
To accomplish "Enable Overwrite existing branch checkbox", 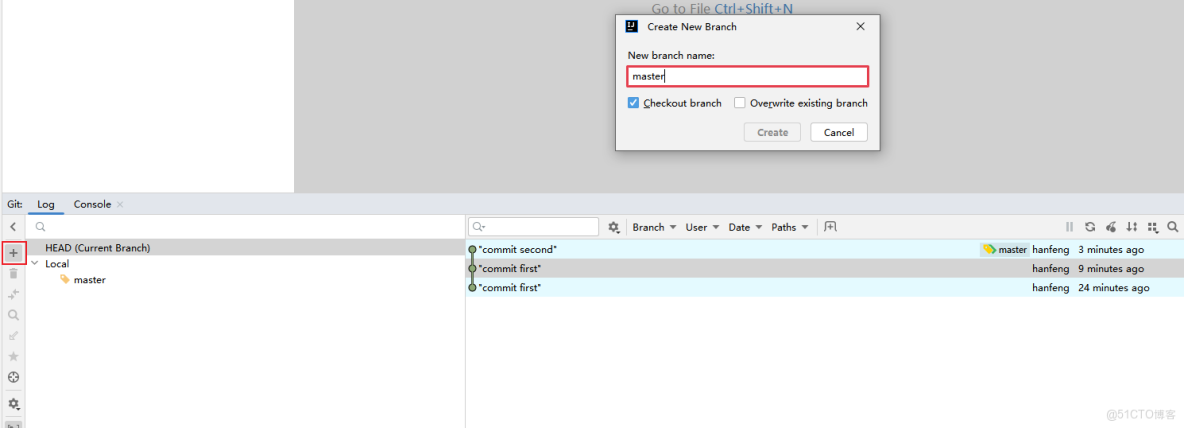I will [x=740, y=103].
